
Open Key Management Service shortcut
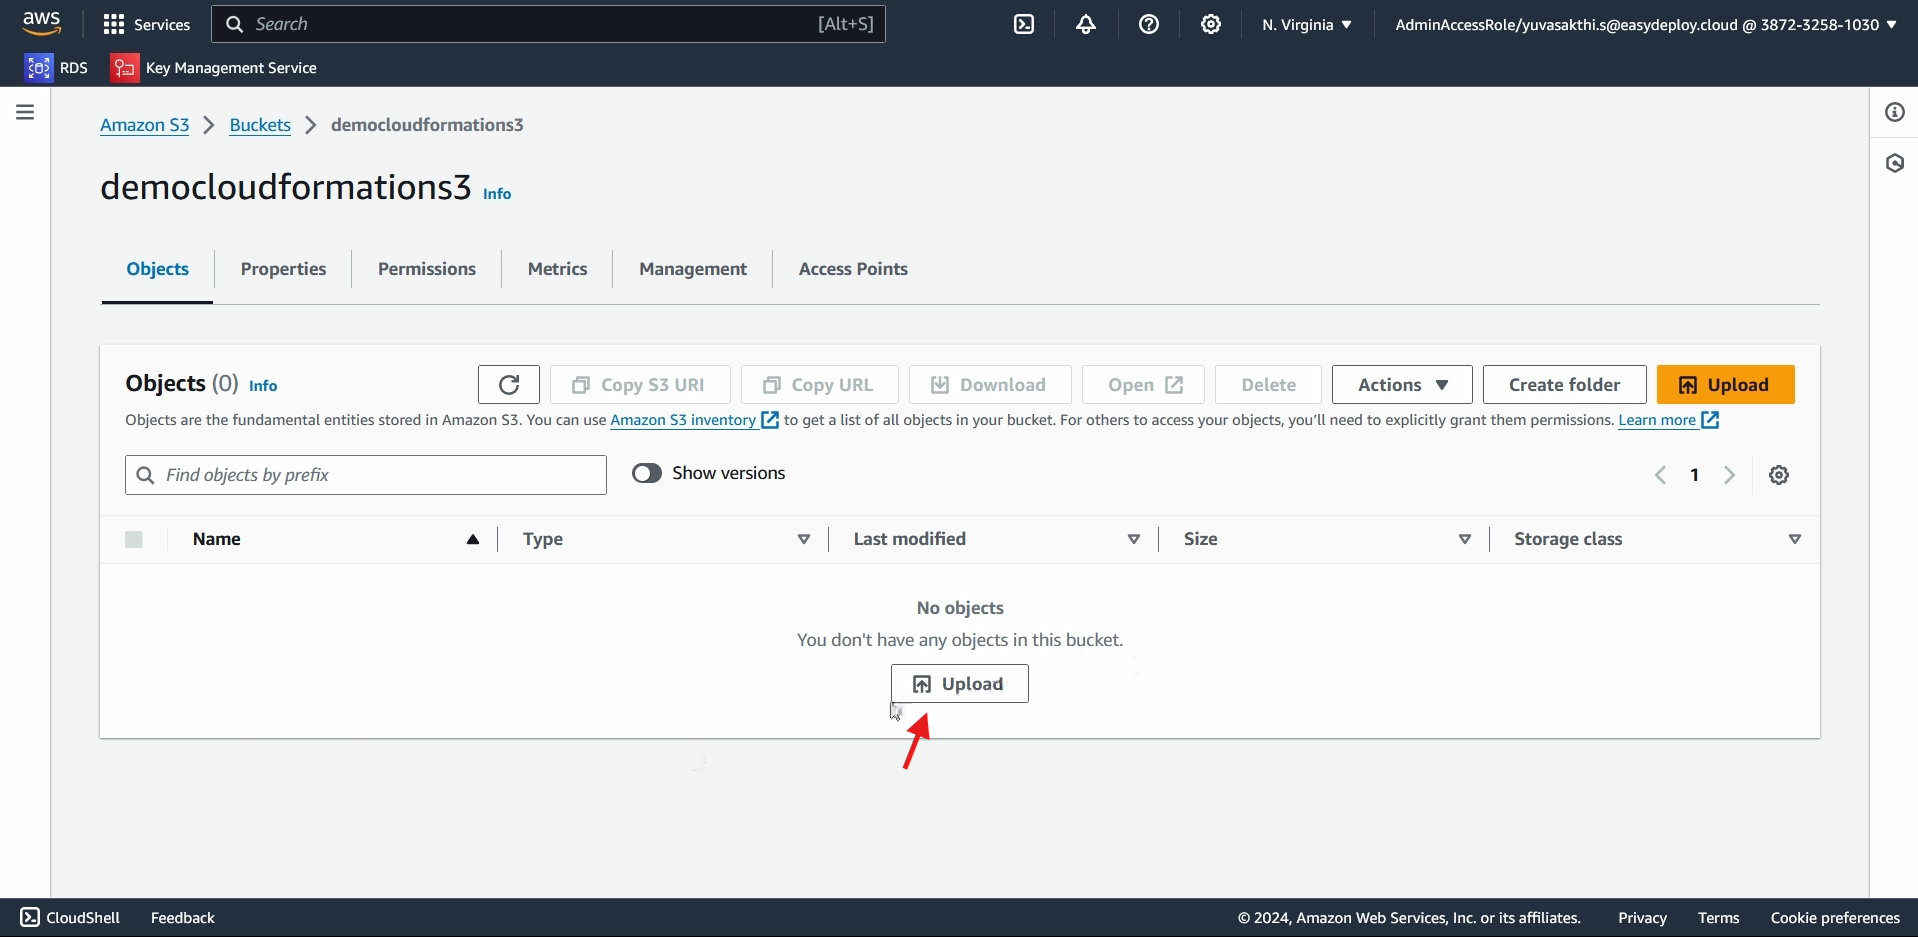(214, 67)
